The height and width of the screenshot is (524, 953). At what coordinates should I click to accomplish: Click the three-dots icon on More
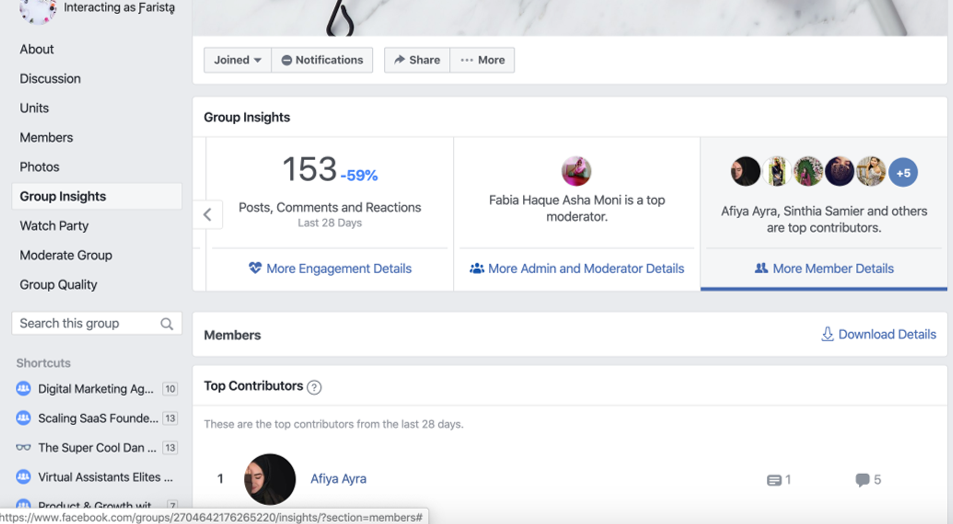(x=467, y=60)
